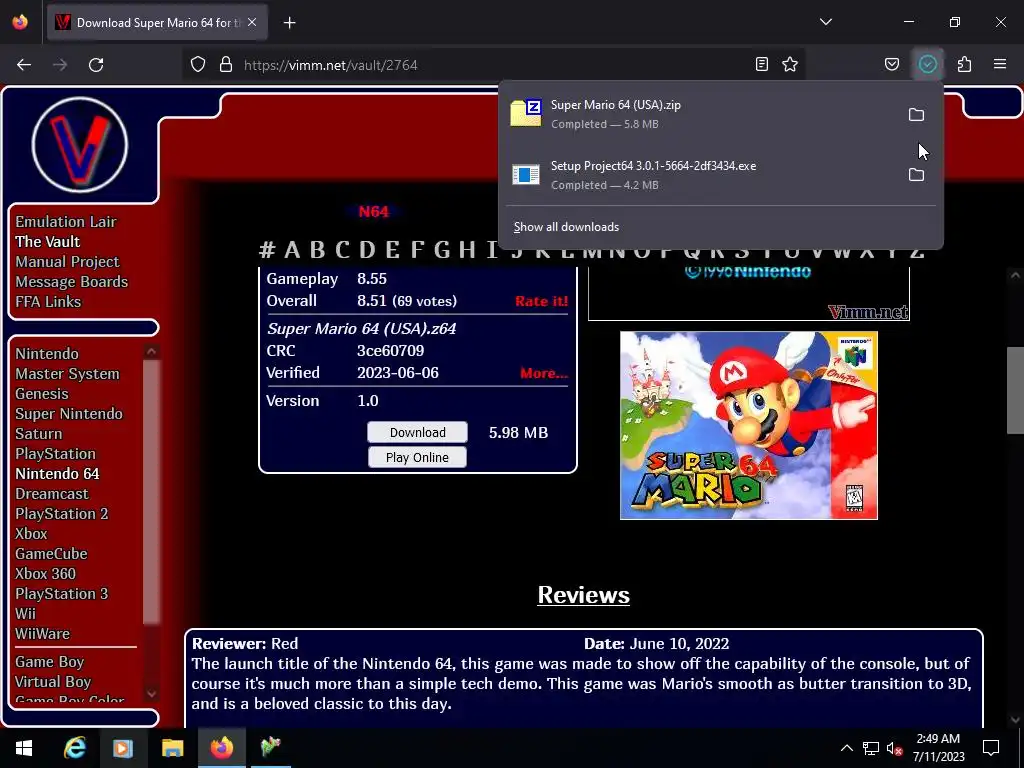This screenshot has height=768, width=1024.
Task: Open Emulation Lair link
Action: [66, 222]
